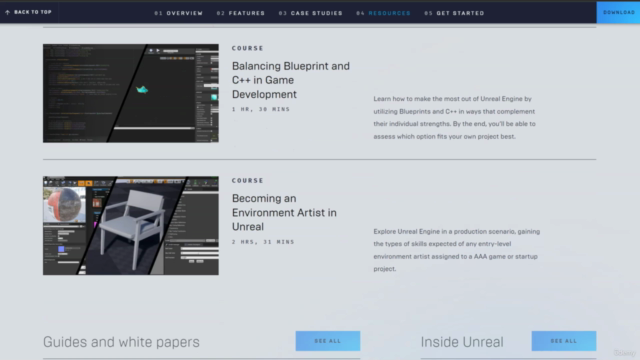
Task: Open the Balancing Blueprint and C++ course thumbnail
Action: coord(131,93)
